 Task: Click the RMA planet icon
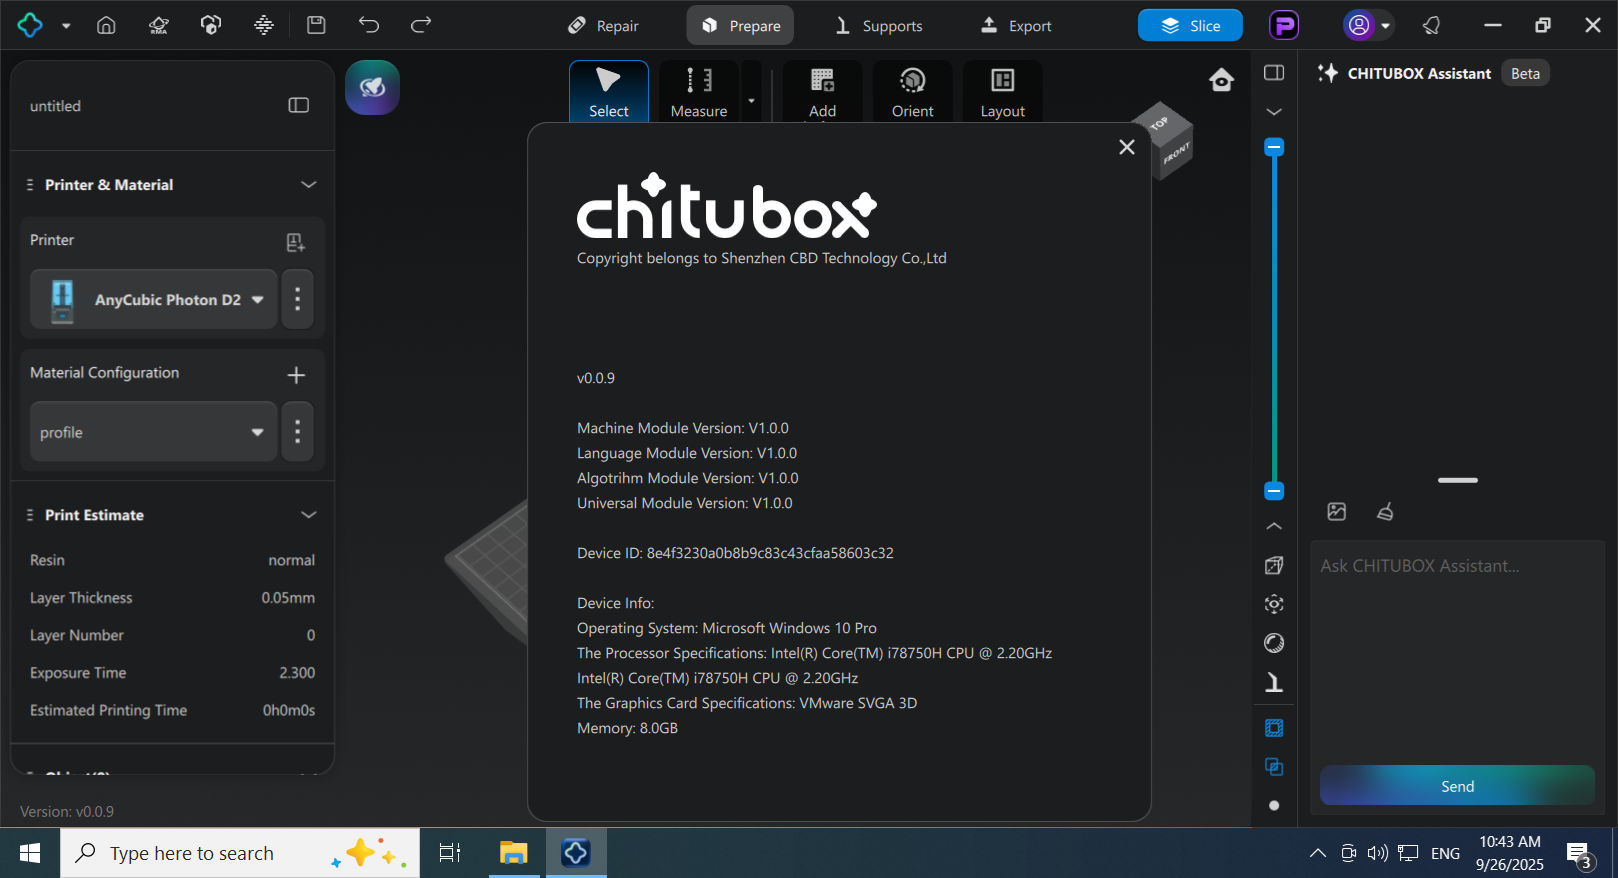pyautogui.click(x=158, y=25)
